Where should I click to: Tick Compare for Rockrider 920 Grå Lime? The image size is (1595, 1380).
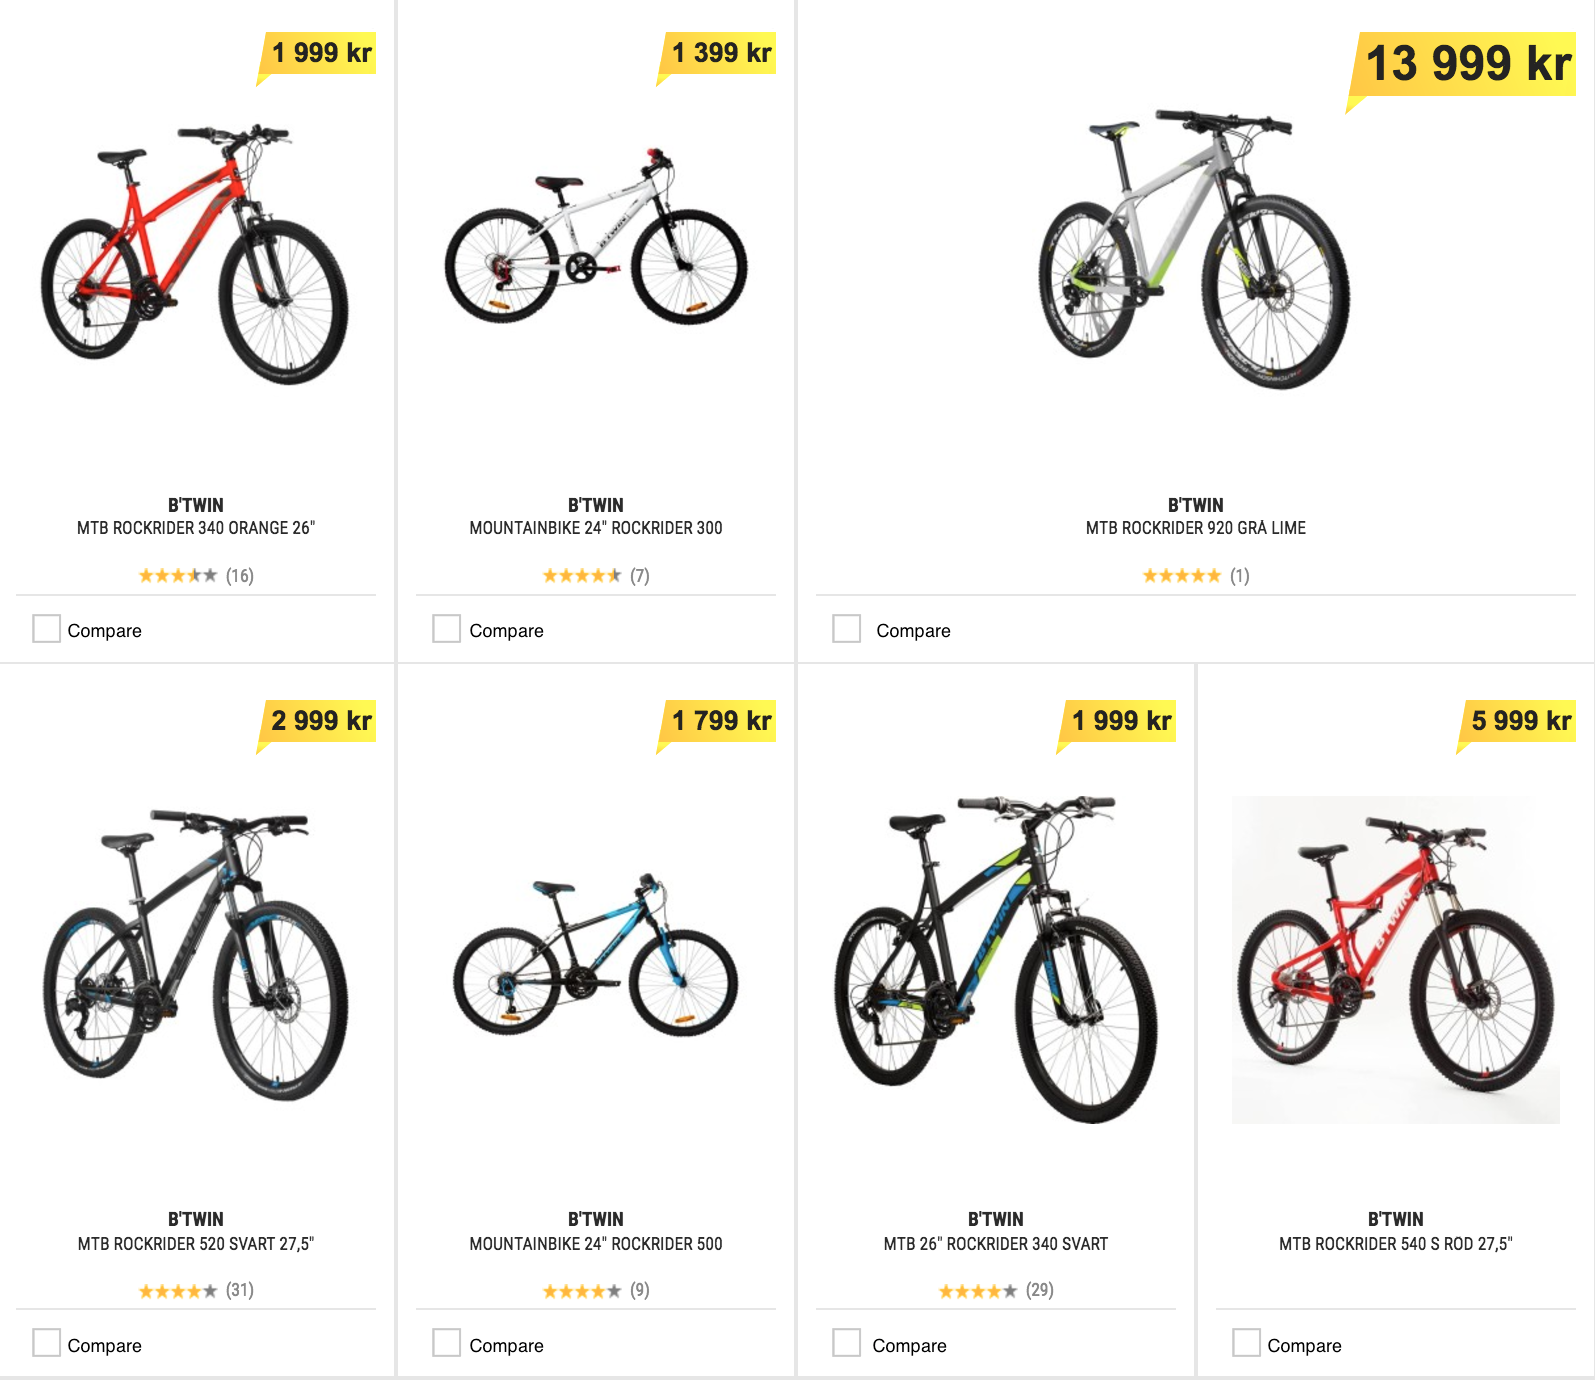point(846,629)
